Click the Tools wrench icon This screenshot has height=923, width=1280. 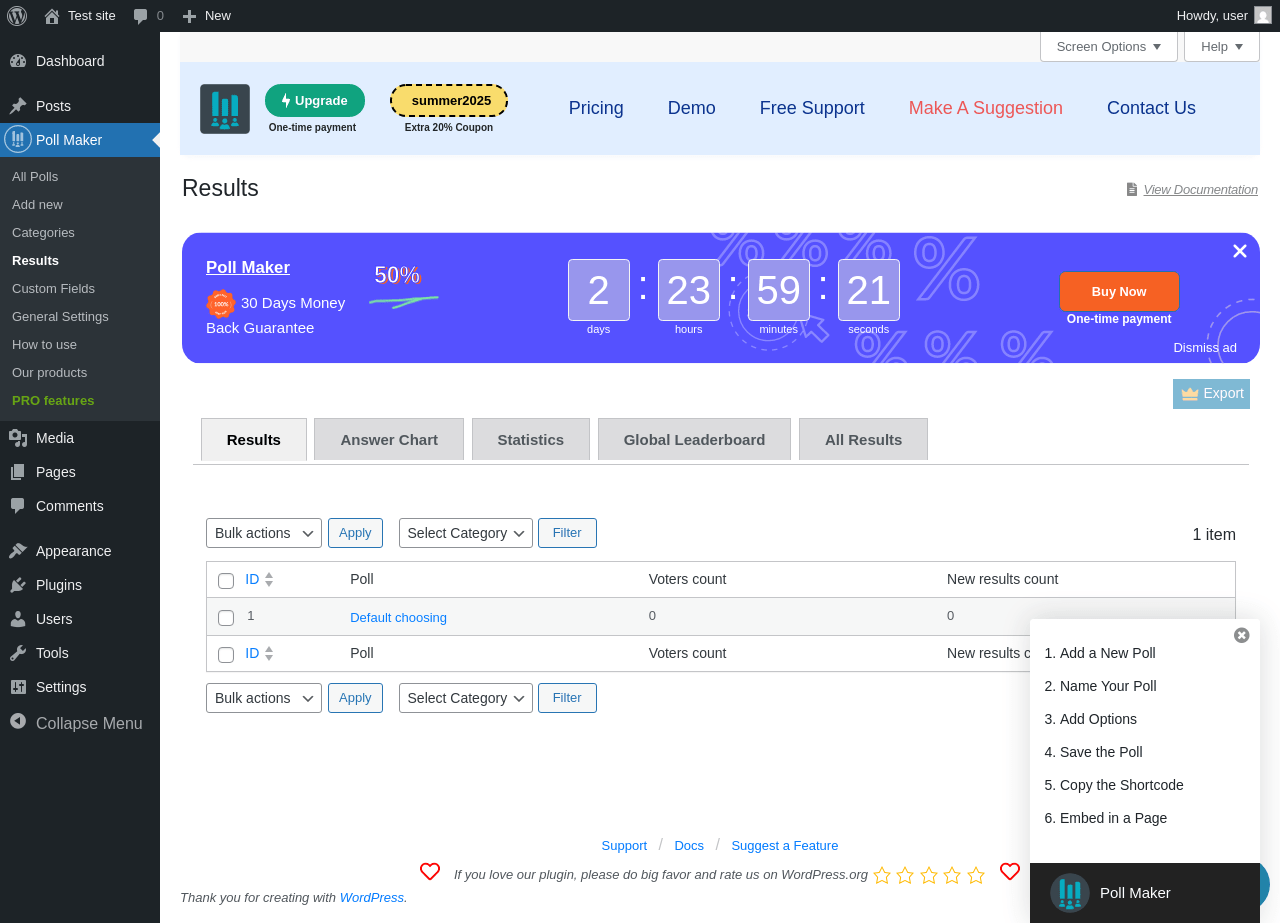click(18, 653)
